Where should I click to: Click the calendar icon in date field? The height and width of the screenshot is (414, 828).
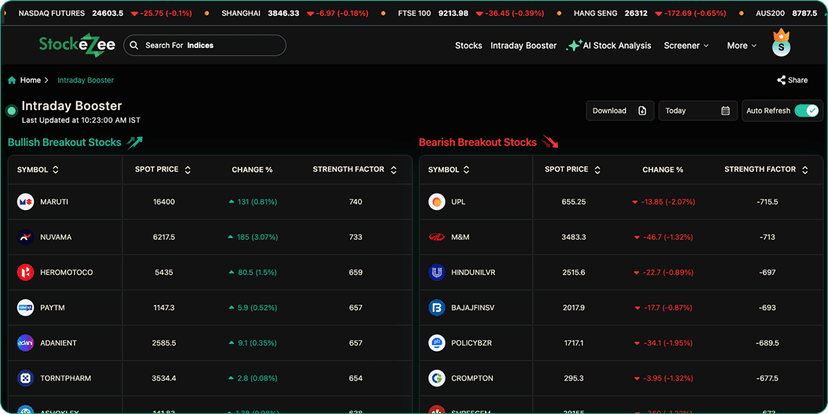click(x=725, y=111)
